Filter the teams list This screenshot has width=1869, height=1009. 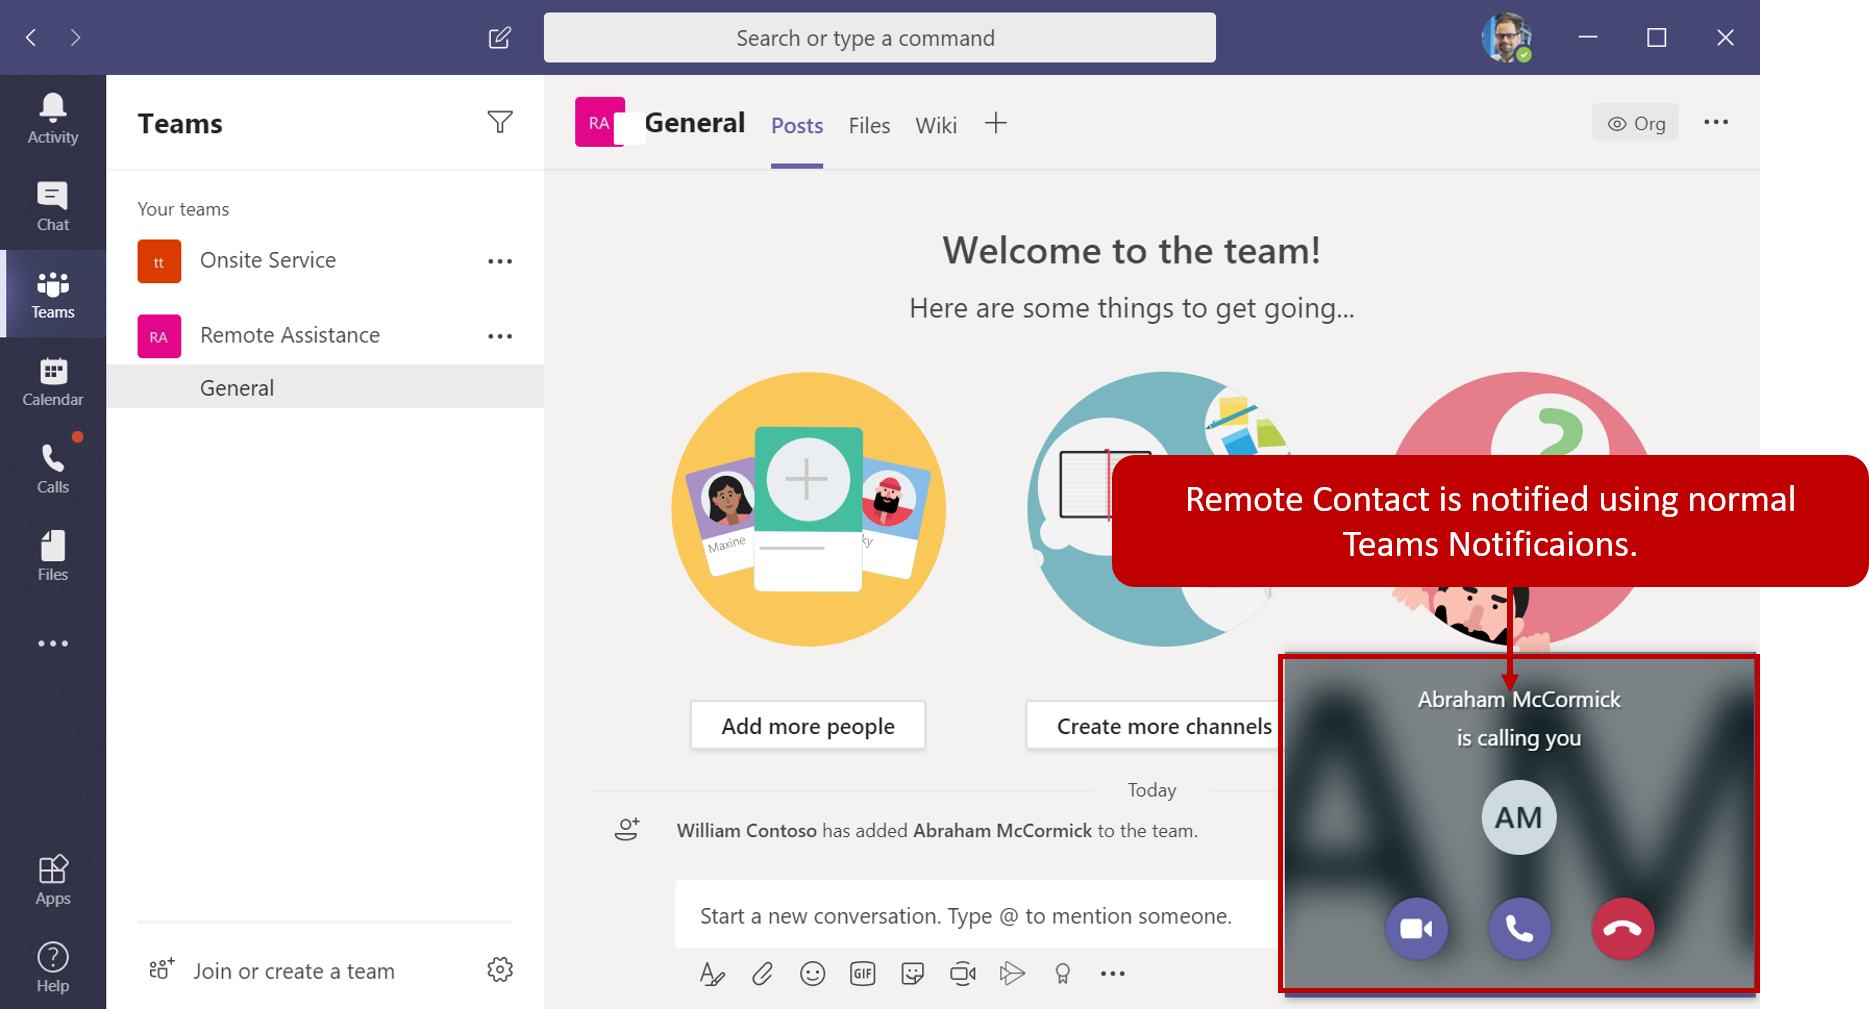tap(500, 122)
